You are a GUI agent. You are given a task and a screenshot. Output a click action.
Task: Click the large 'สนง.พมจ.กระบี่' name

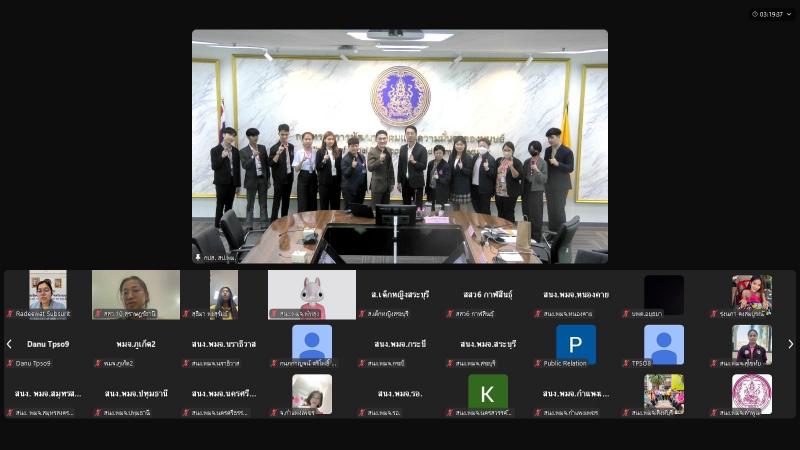400,344
